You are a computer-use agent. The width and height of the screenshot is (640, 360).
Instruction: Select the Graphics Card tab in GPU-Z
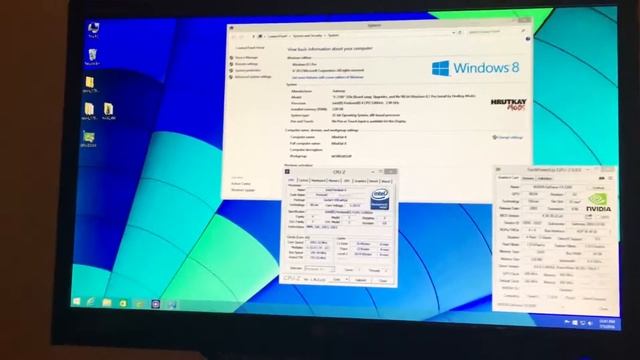508,178
